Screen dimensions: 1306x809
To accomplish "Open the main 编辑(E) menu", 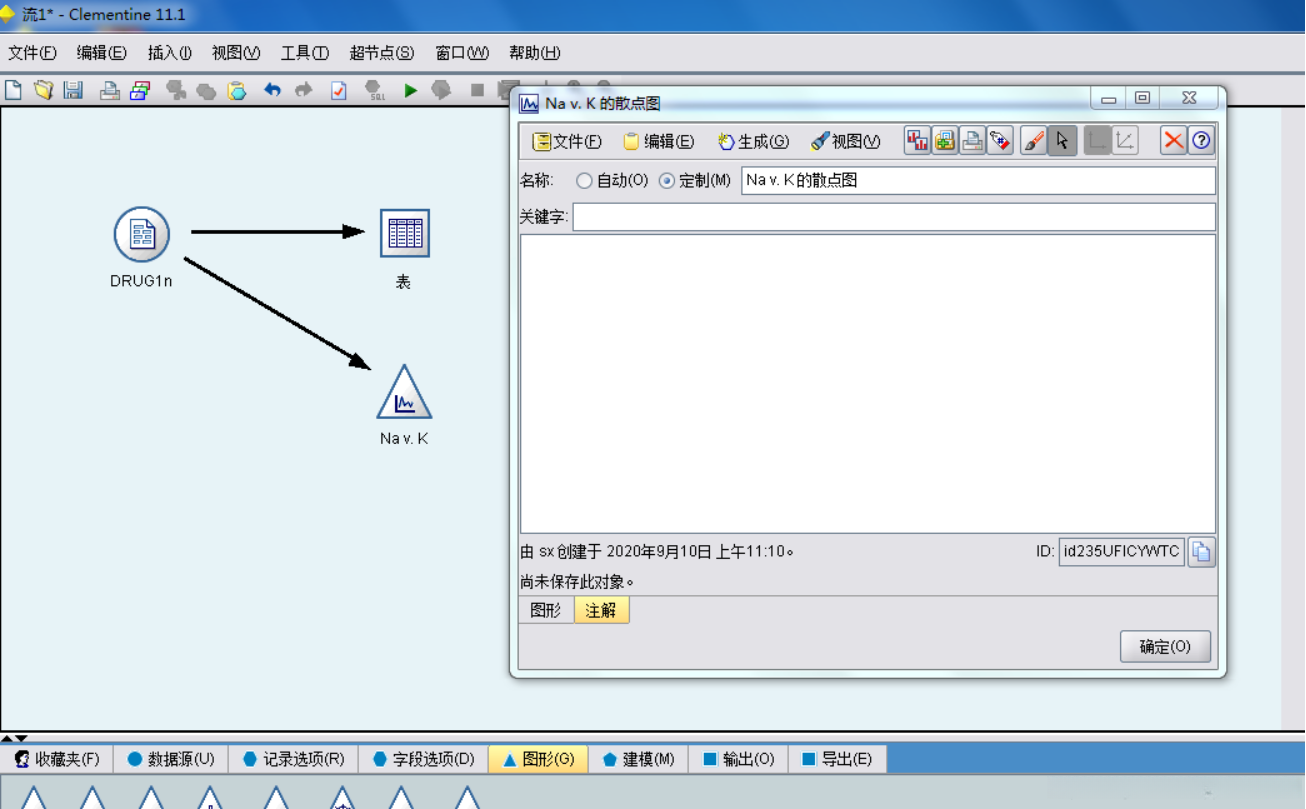I will point(101,53).
